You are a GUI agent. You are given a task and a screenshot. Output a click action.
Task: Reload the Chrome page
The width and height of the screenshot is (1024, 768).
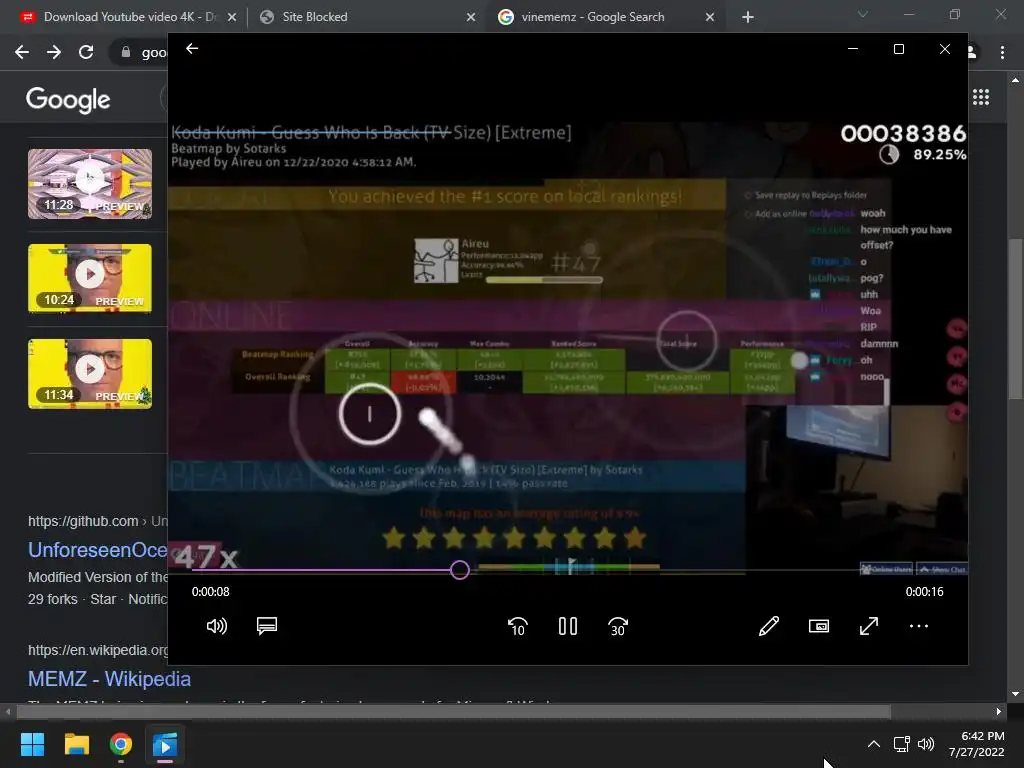pyautogui.click(x=86, y=52)
